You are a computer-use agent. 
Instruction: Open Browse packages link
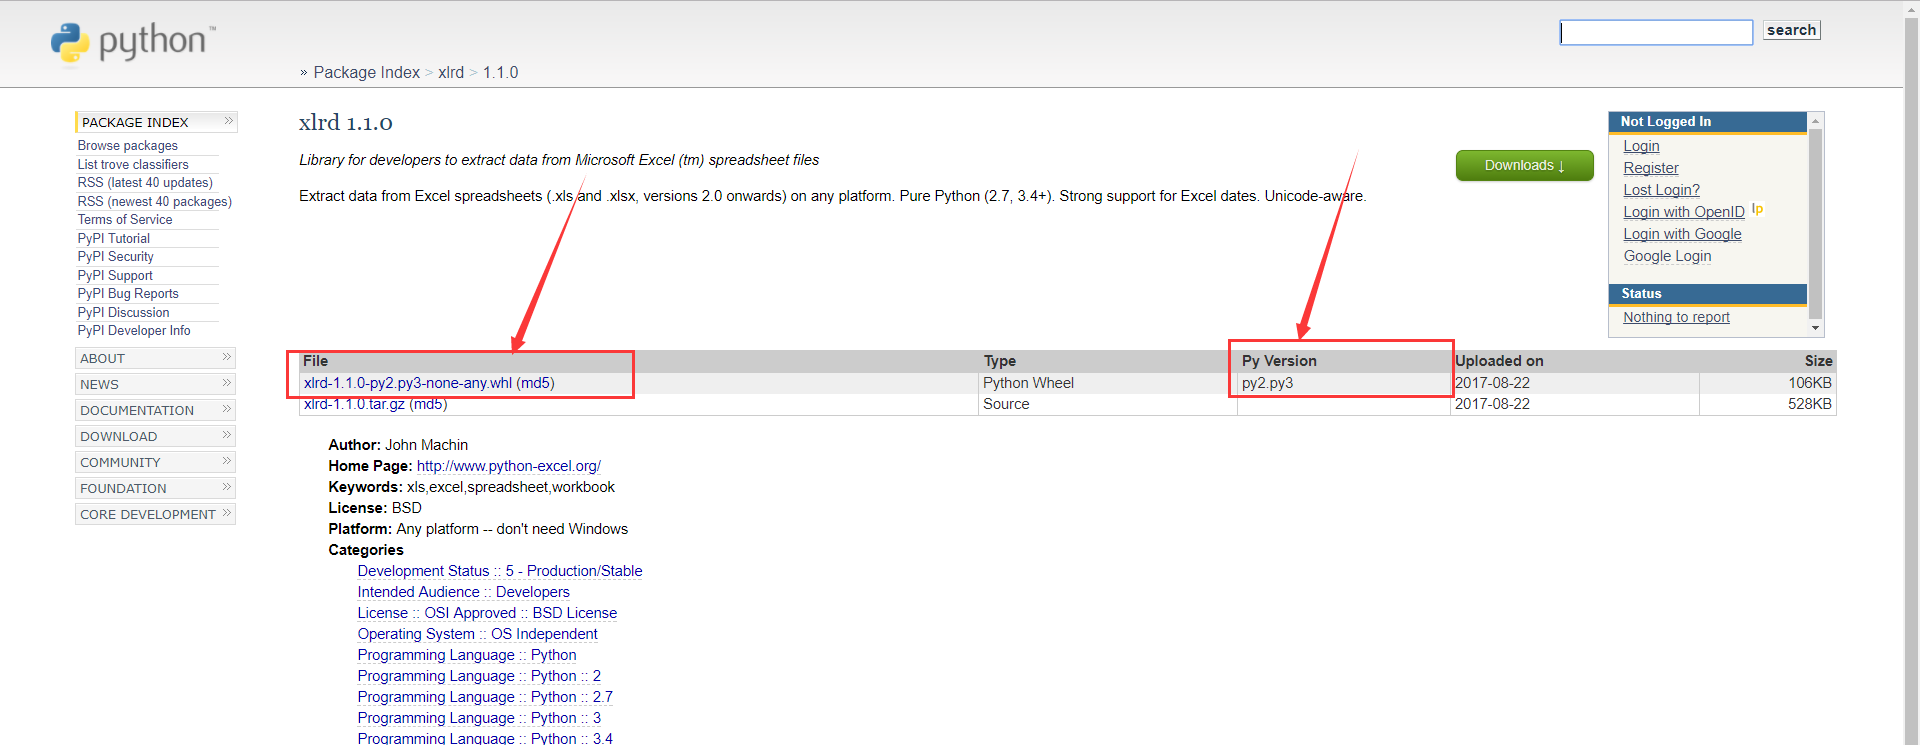128,146
